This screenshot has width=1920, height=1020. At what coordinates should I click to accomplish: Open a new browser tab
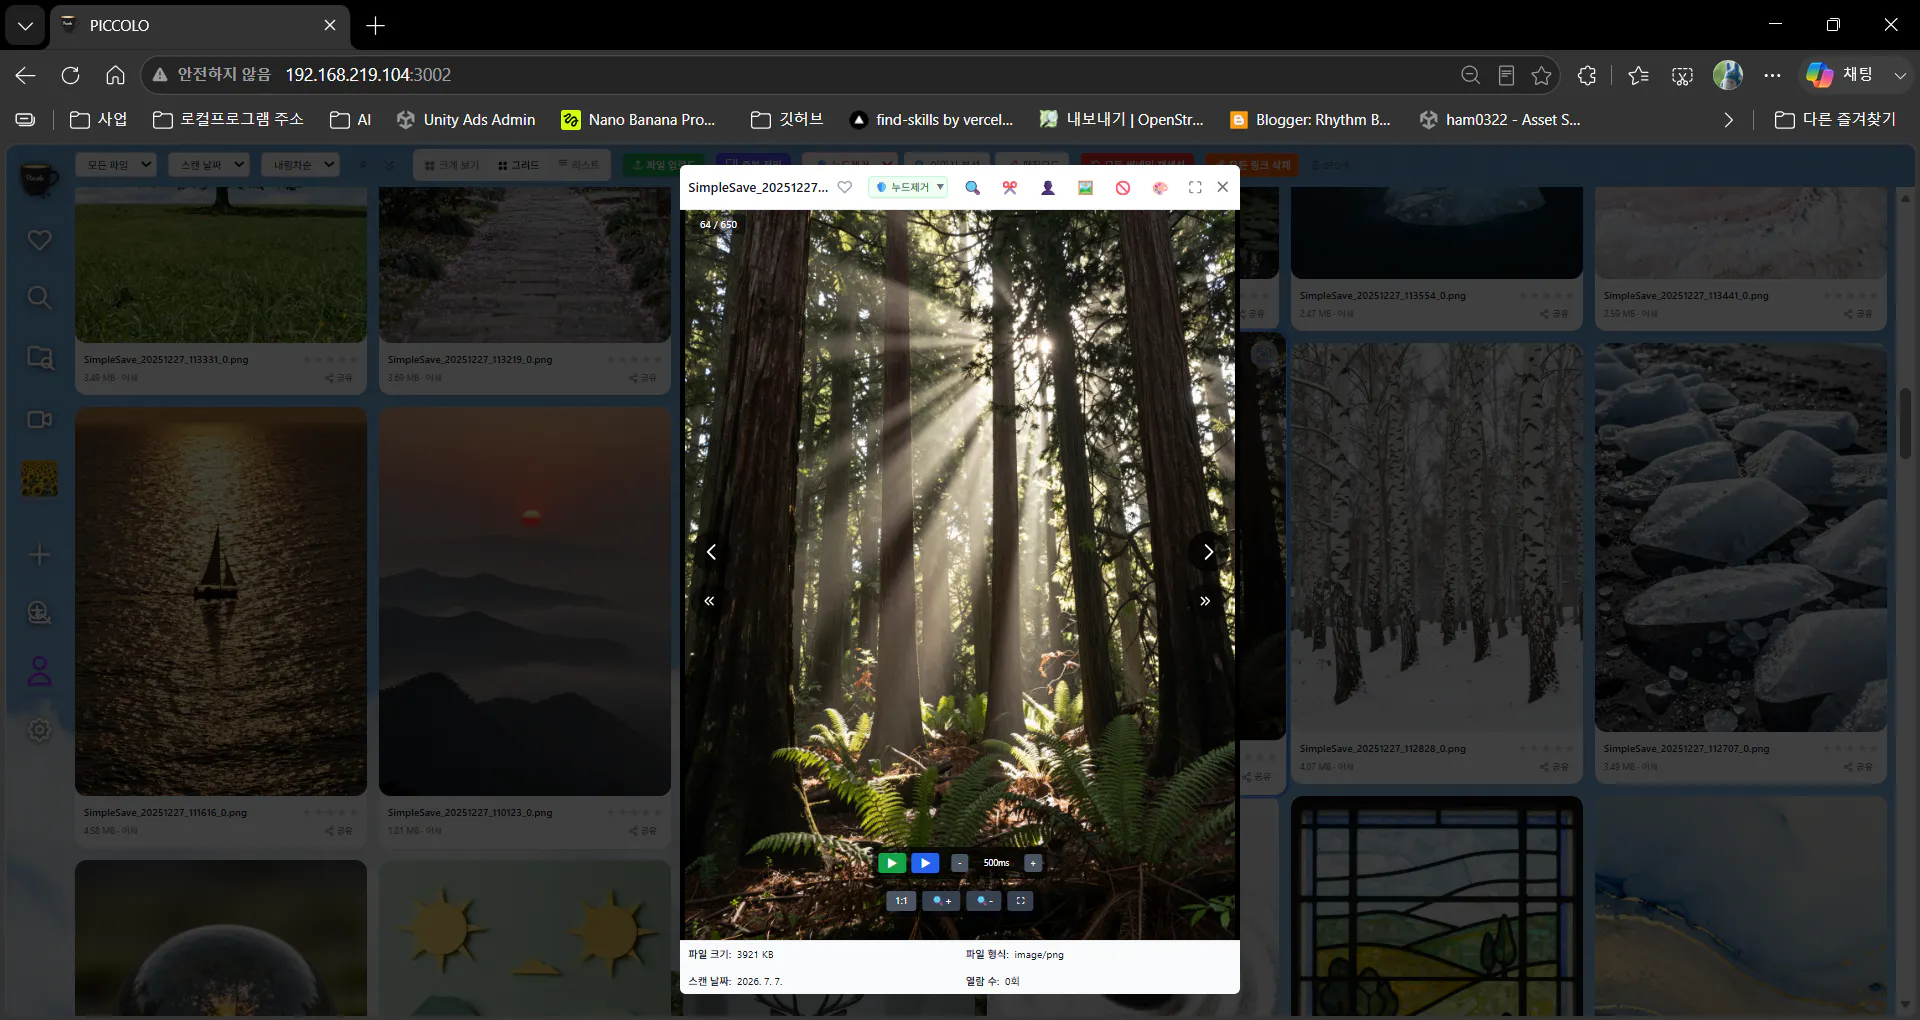tap(376, 26)
